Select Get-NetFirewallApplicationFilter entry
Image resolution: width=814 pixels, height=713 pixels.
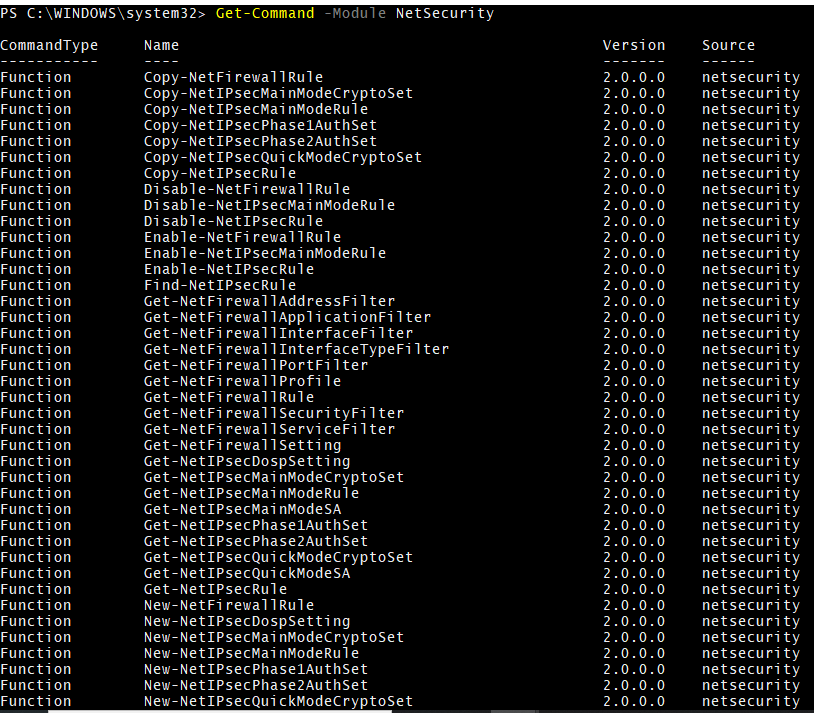(x=287, y=317)
